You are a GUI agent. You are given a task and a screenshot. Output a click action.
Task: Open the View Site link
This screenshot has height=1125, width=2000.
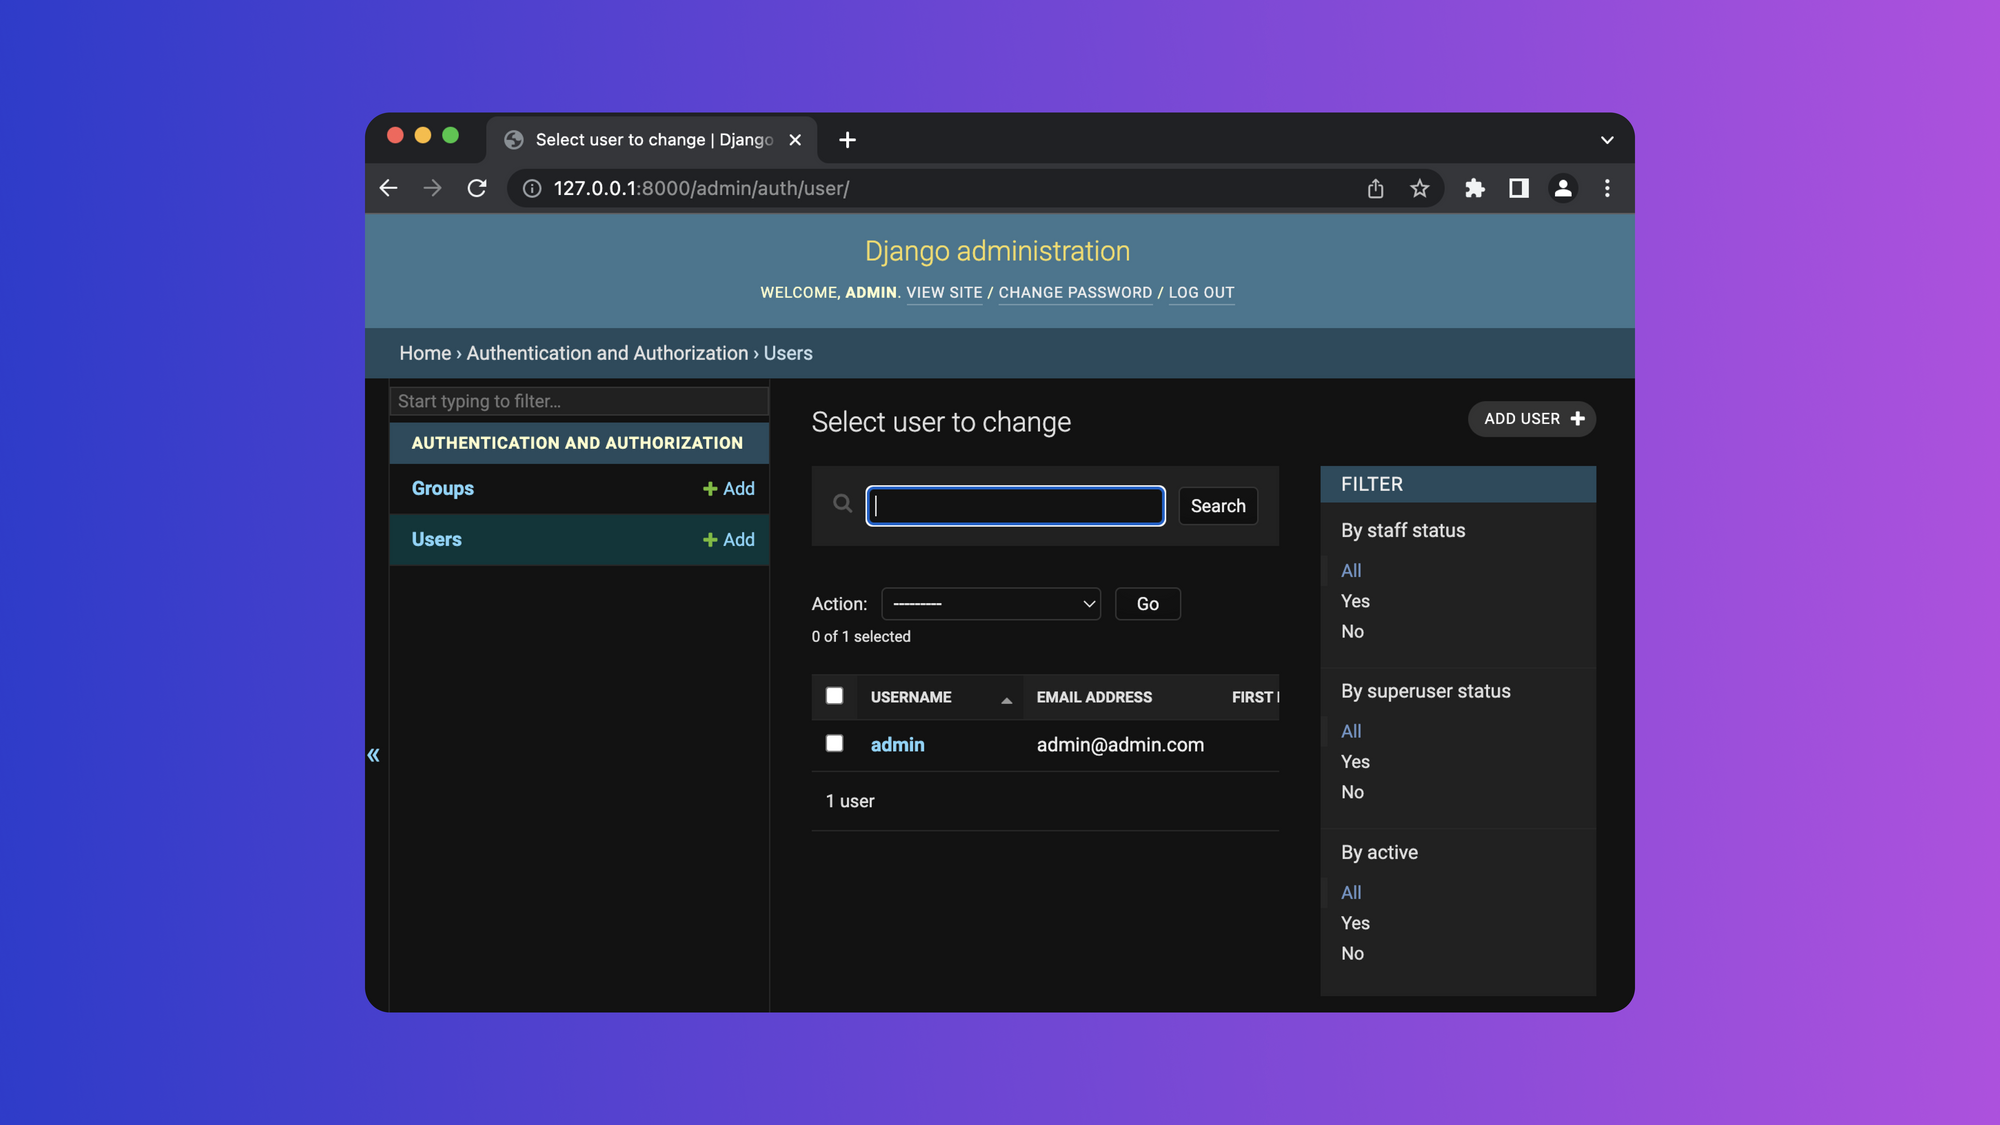tap(944, 293)
